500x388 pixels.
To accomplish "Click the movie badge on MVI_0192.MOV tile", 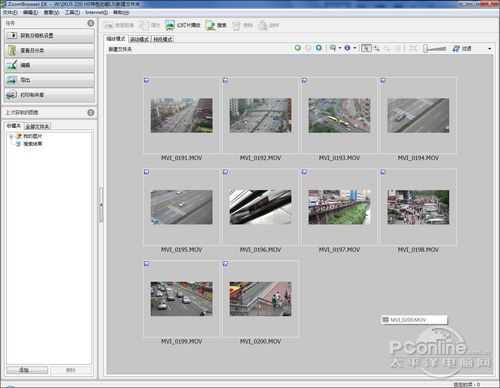I will point(226,80).
